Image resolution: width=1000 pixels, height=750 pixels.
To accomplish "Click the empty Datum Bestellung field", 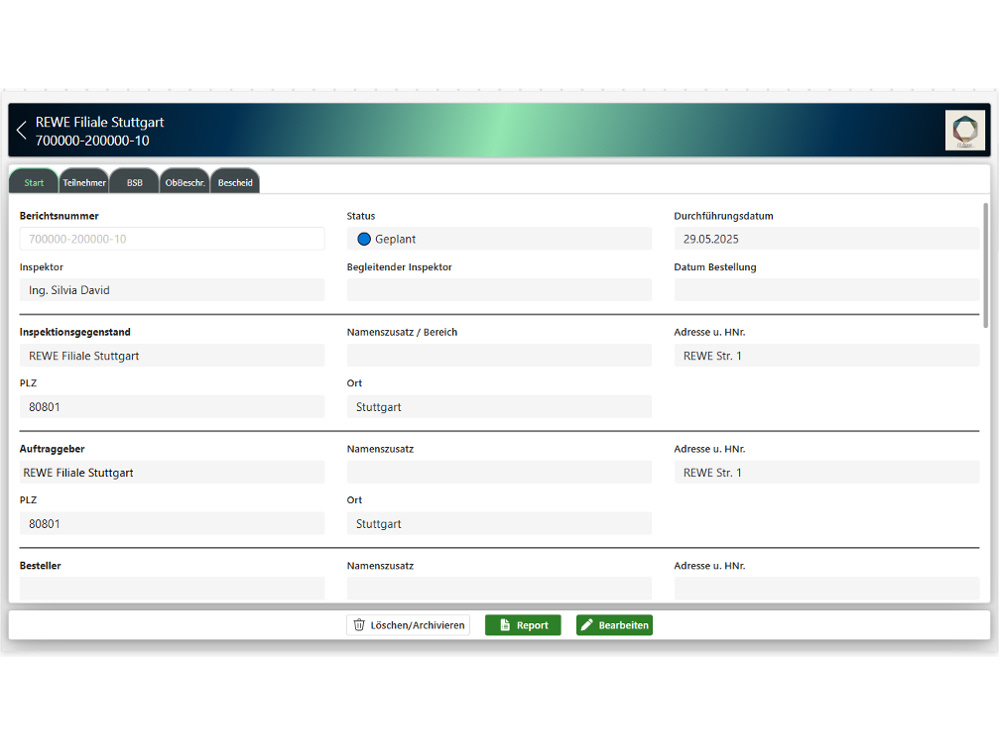I will tap(827, 290).
